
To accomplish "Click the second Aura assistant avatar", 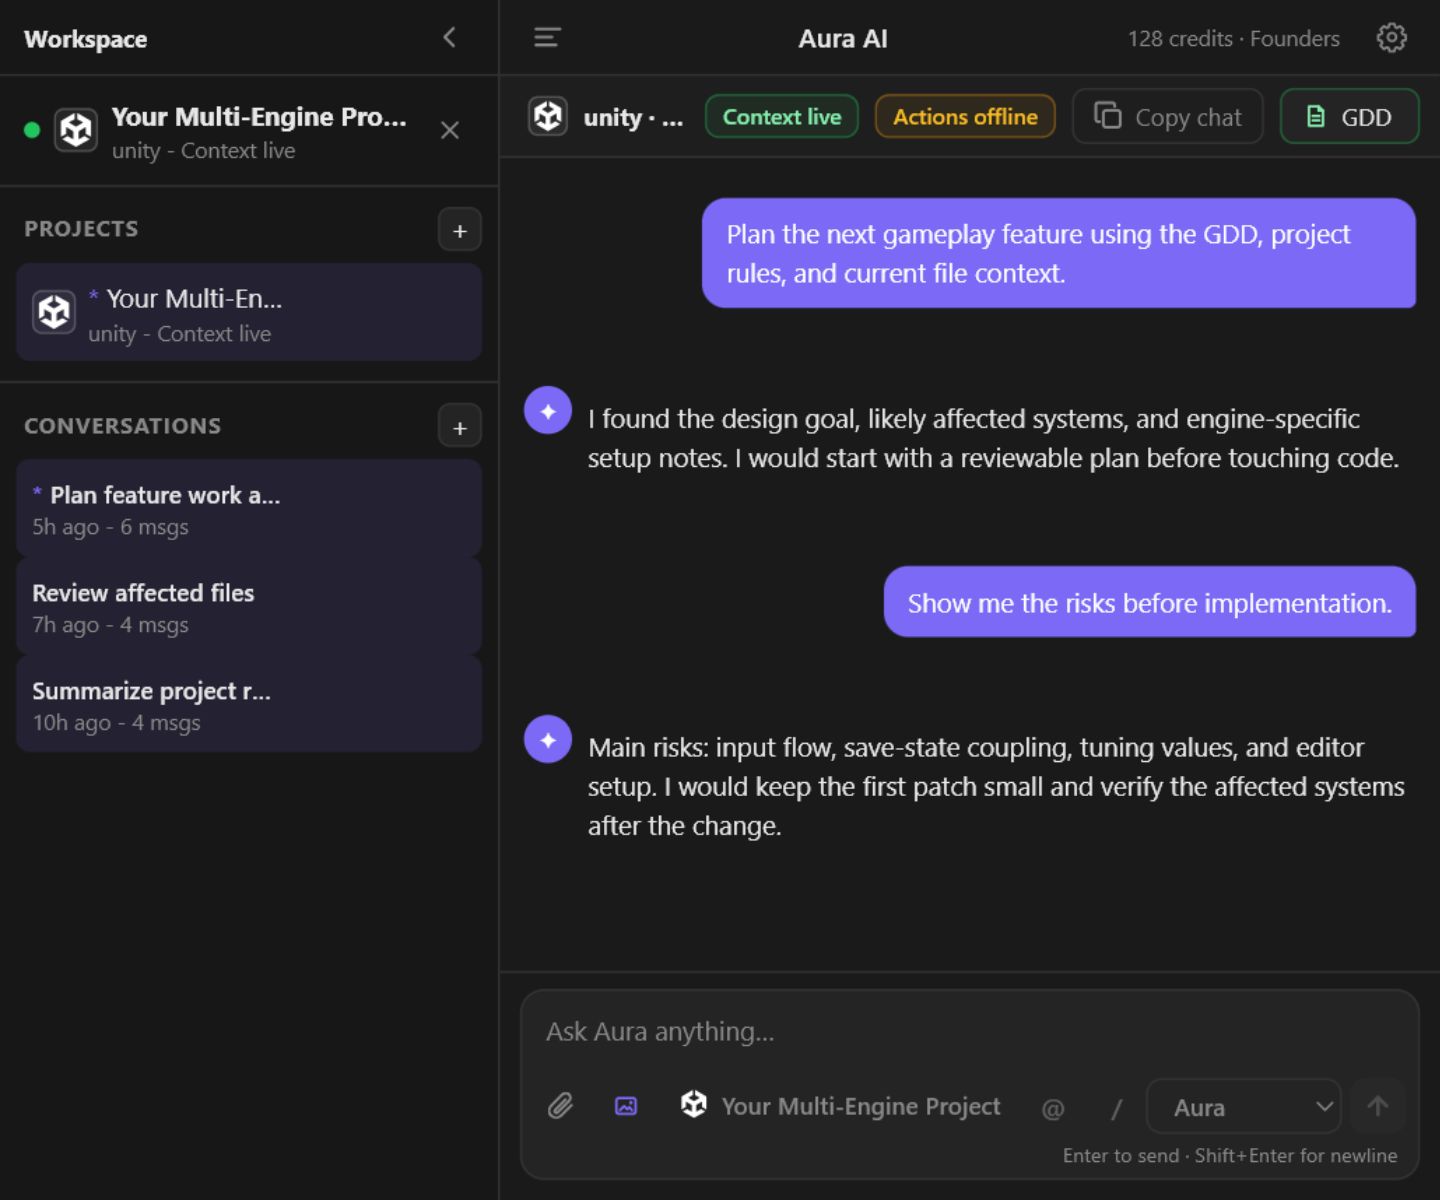I will tap(548, 740).
